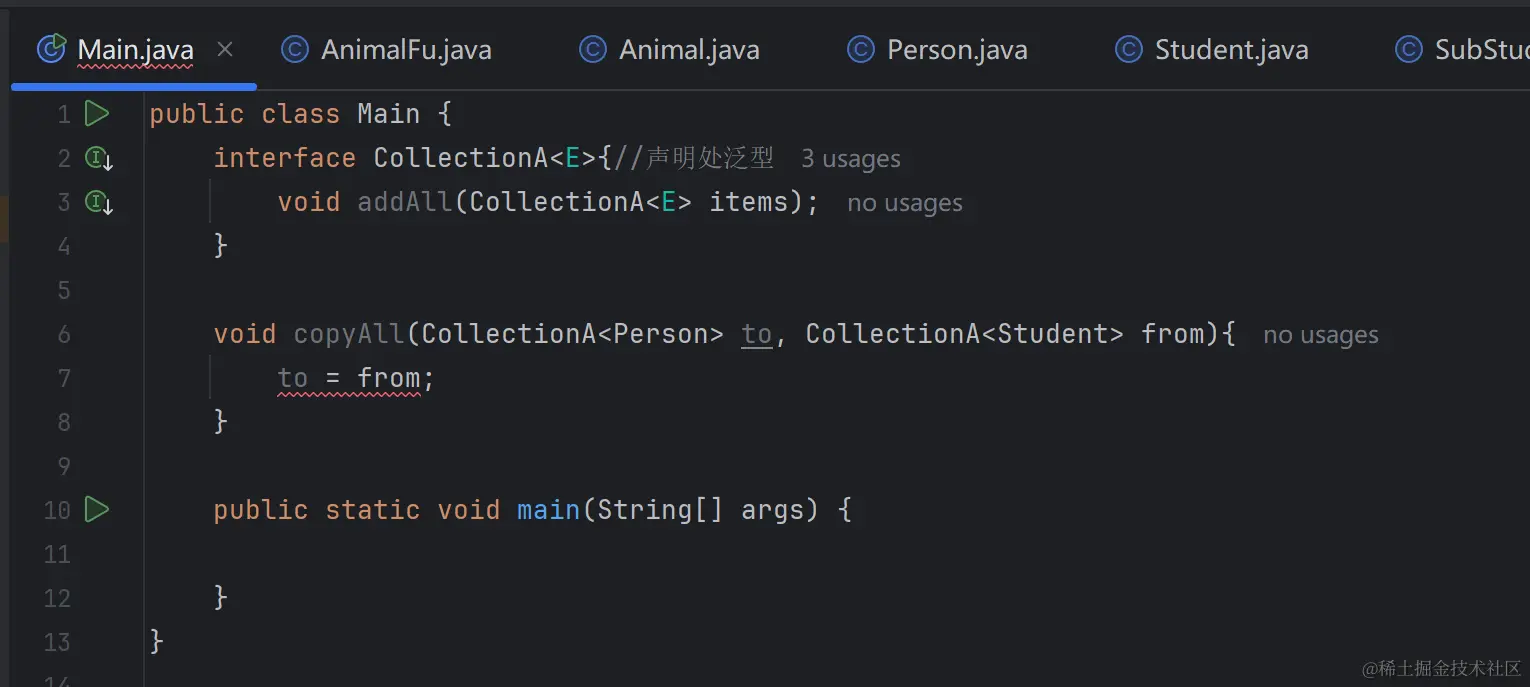Click the implementations gutter icon on the CollectionA interface line
Viewport: 1530px width, 687px height.
click(x=98, y=158)
